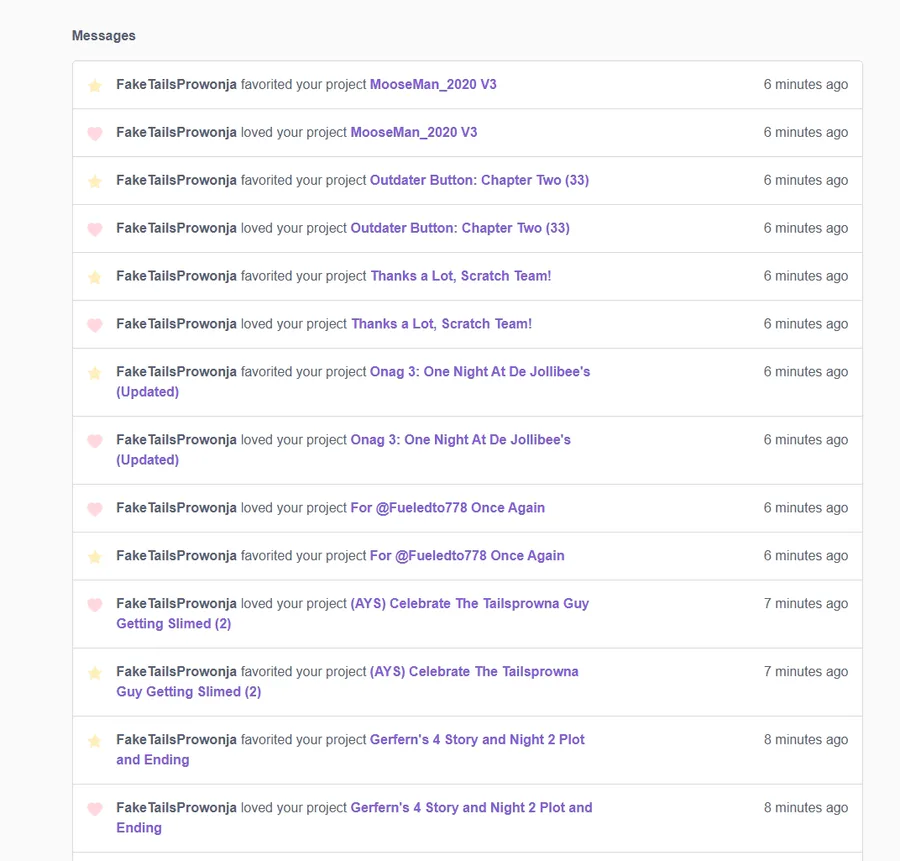This screenshot has height=861, width=900.
Task: Click star icon for Fueledto778 favorite message
Action: [x=95, y=557]
